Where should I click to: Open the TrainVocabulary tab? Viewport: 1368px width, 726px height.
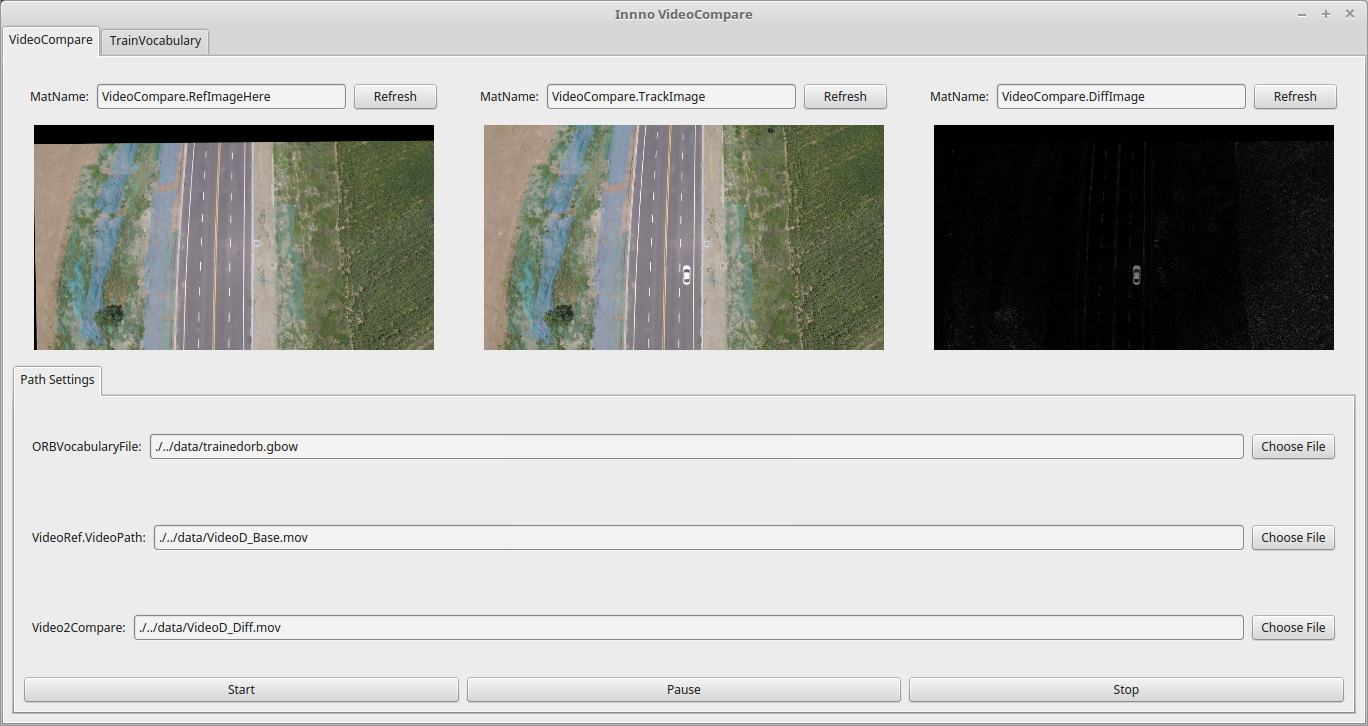pos(155,41)
